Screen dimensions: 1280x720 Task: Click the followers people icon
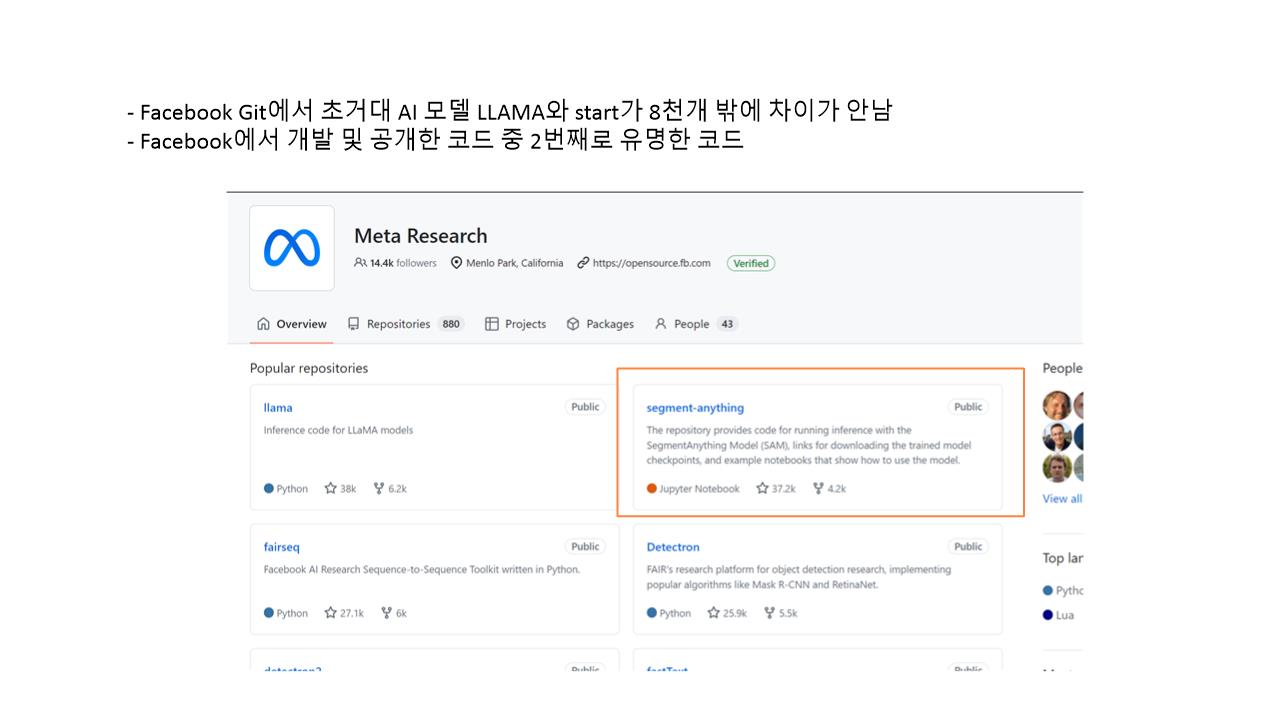pos(360,263)
